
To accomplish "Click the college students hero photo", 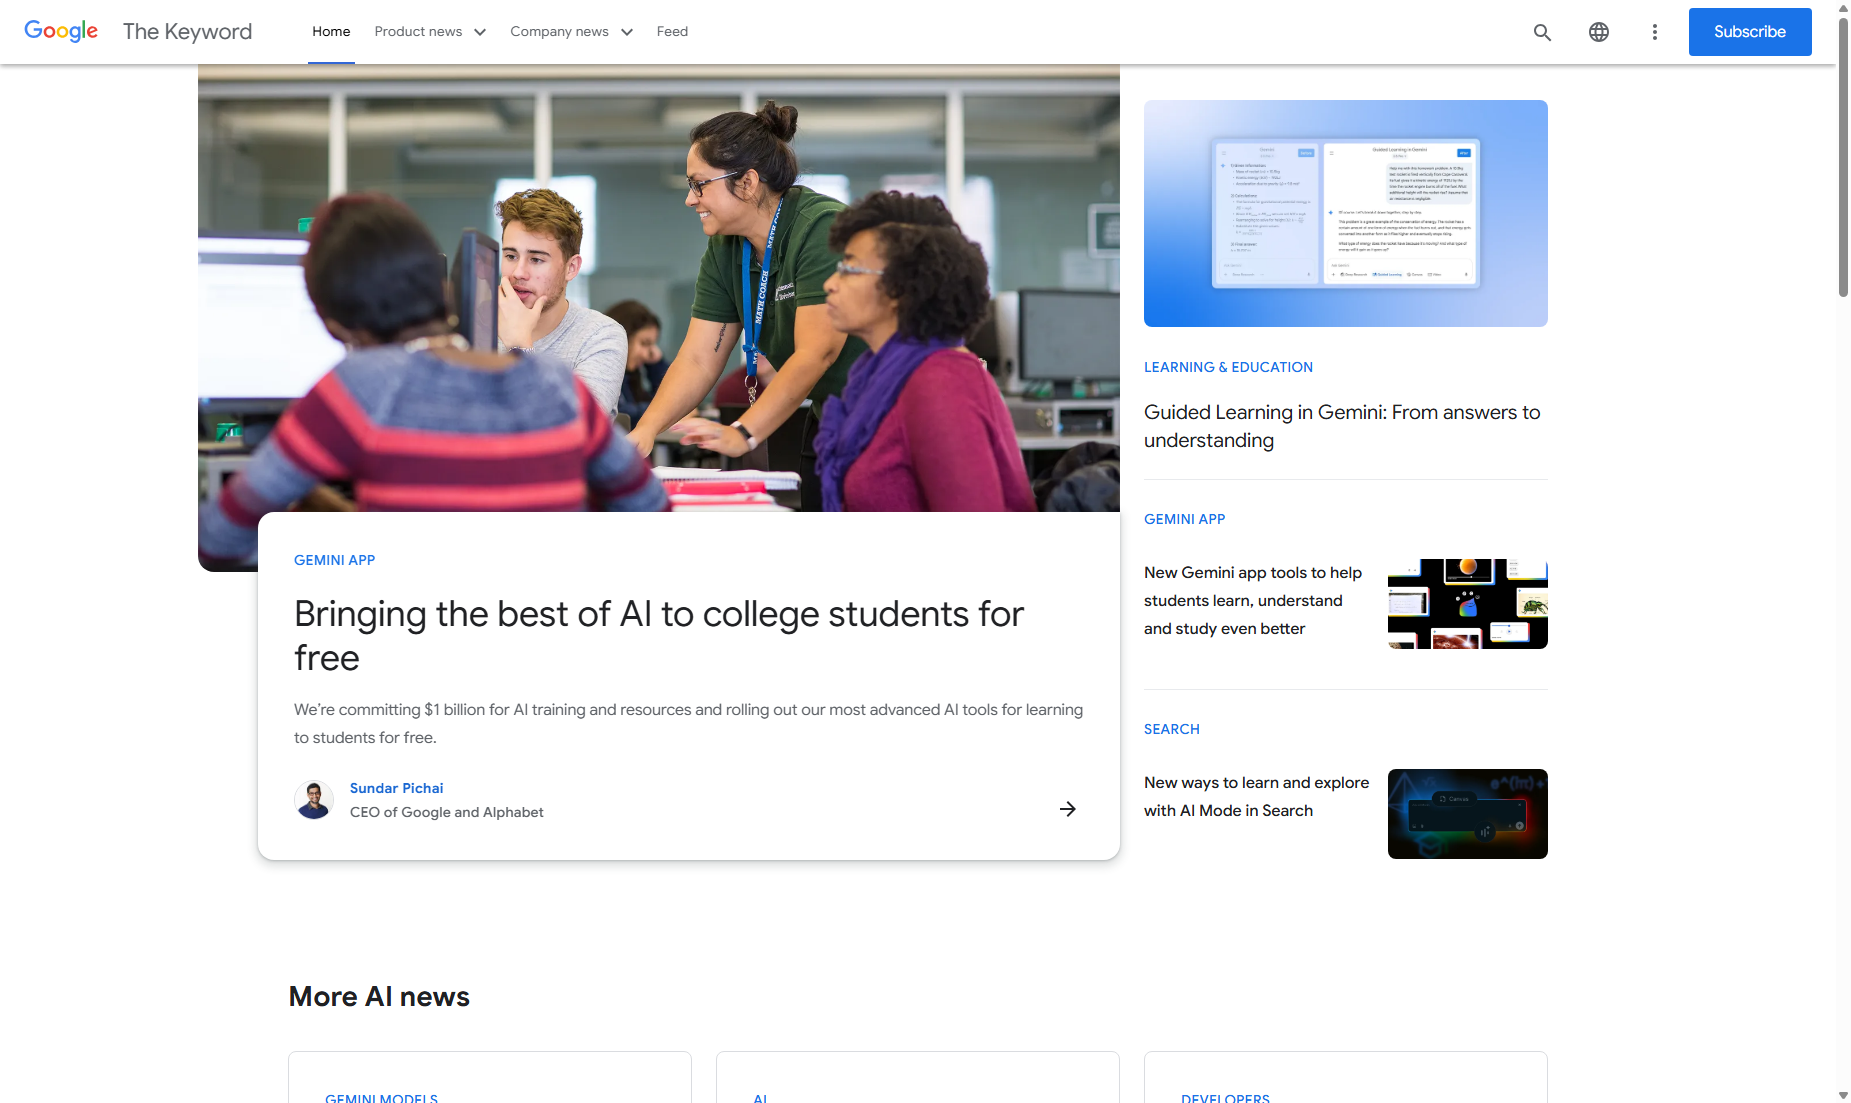I will [658, 290].
